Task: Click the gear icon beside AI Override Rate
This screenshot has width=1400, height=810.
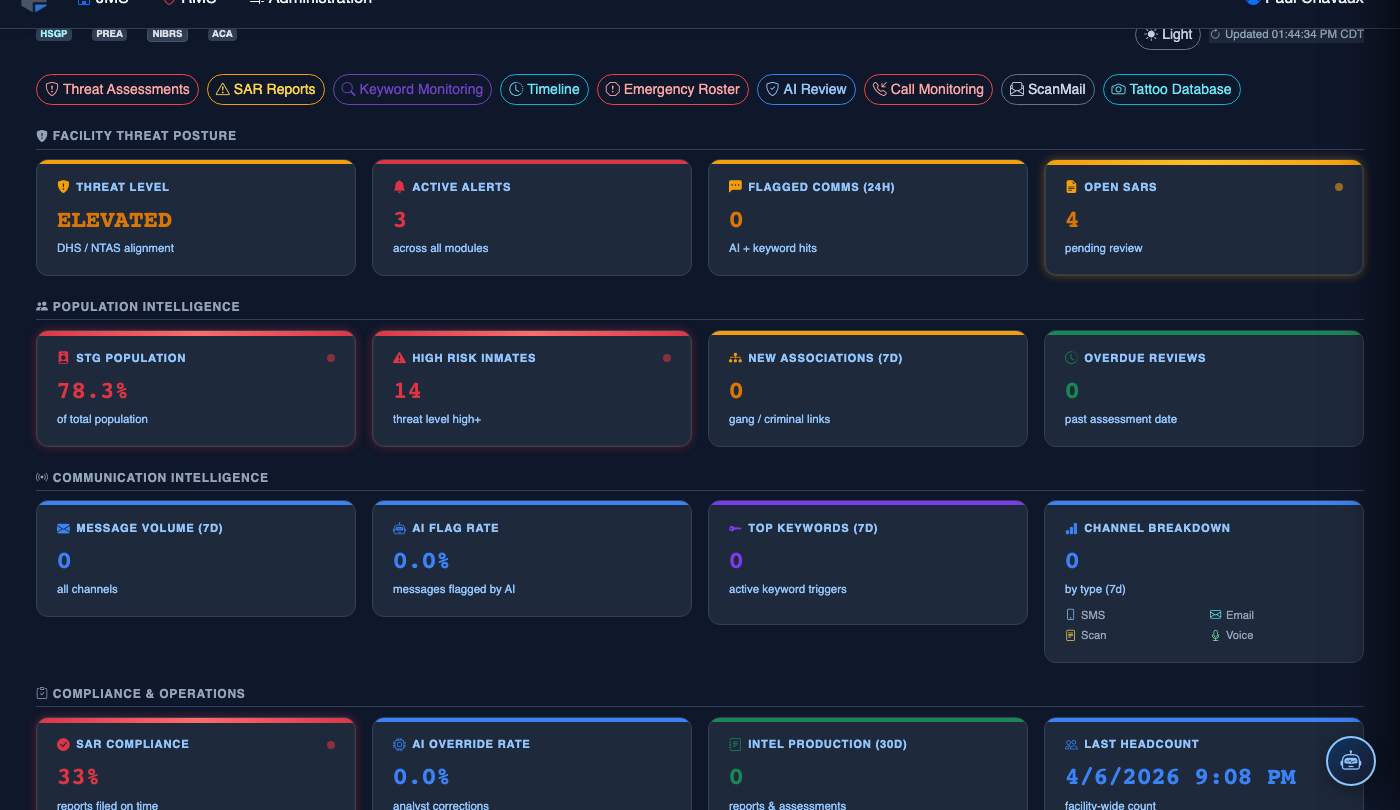Action: [x=399, y=744]
